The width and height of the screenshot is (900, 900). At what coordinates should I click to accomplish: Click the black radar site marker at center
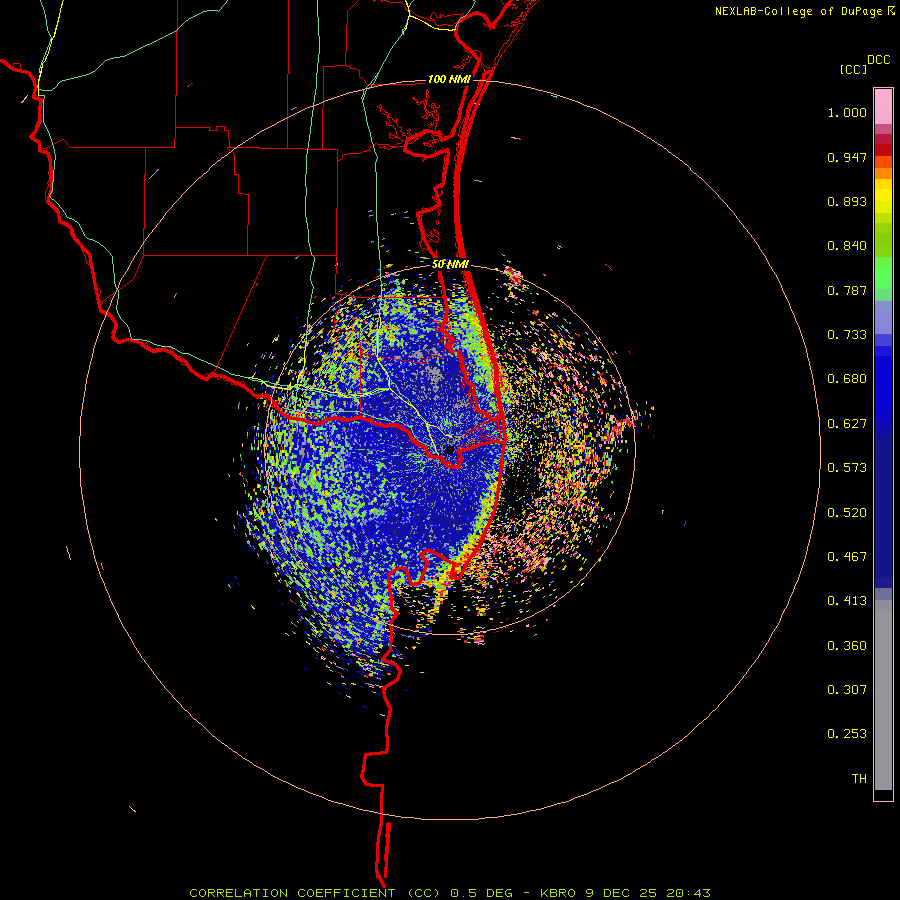(449, 449)
